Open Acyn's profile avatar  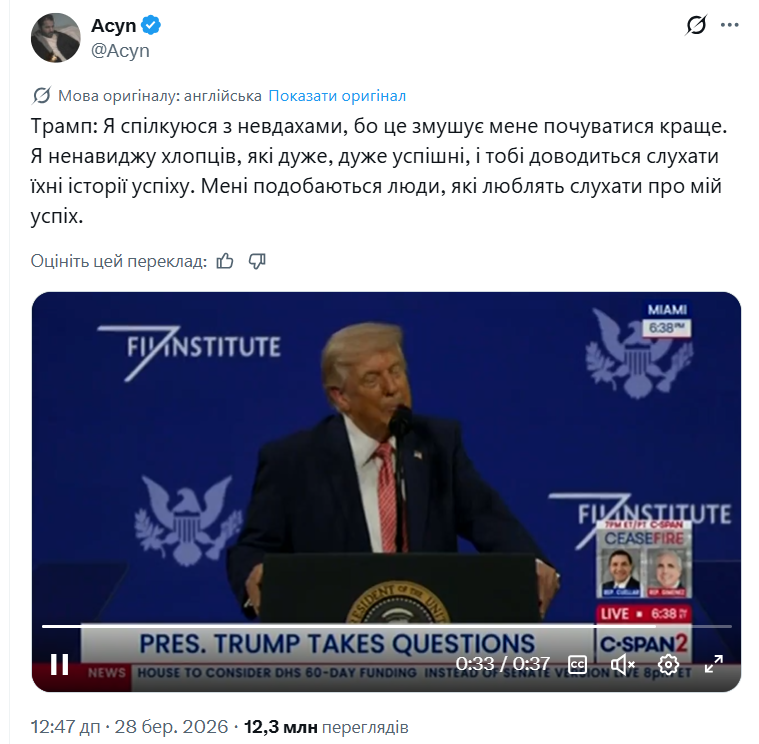[x=56, y=38]
